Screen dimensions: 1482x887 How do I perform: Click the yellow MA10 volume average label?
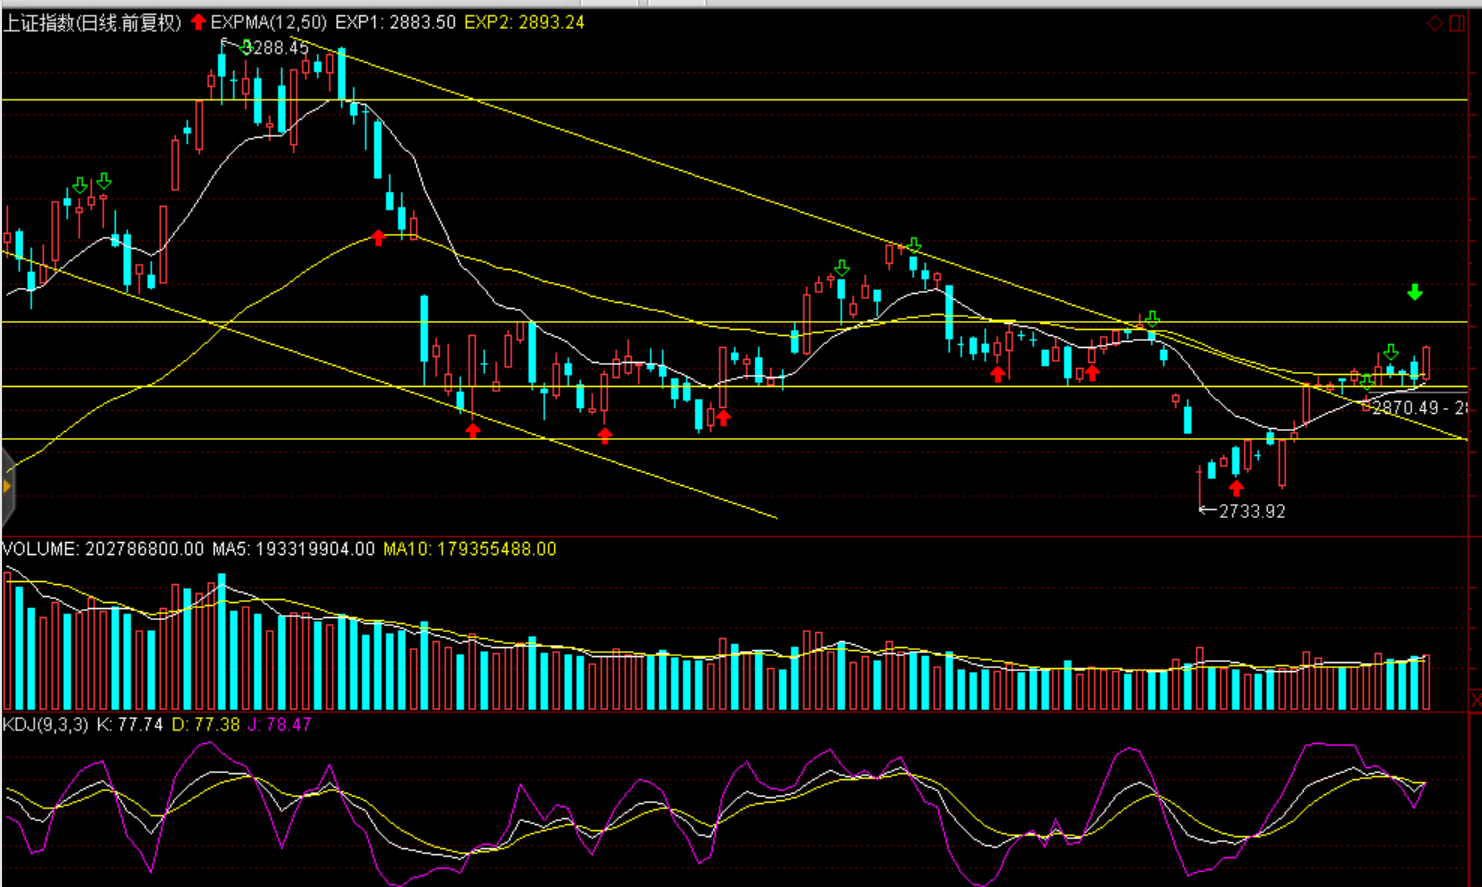click(469, 549)
